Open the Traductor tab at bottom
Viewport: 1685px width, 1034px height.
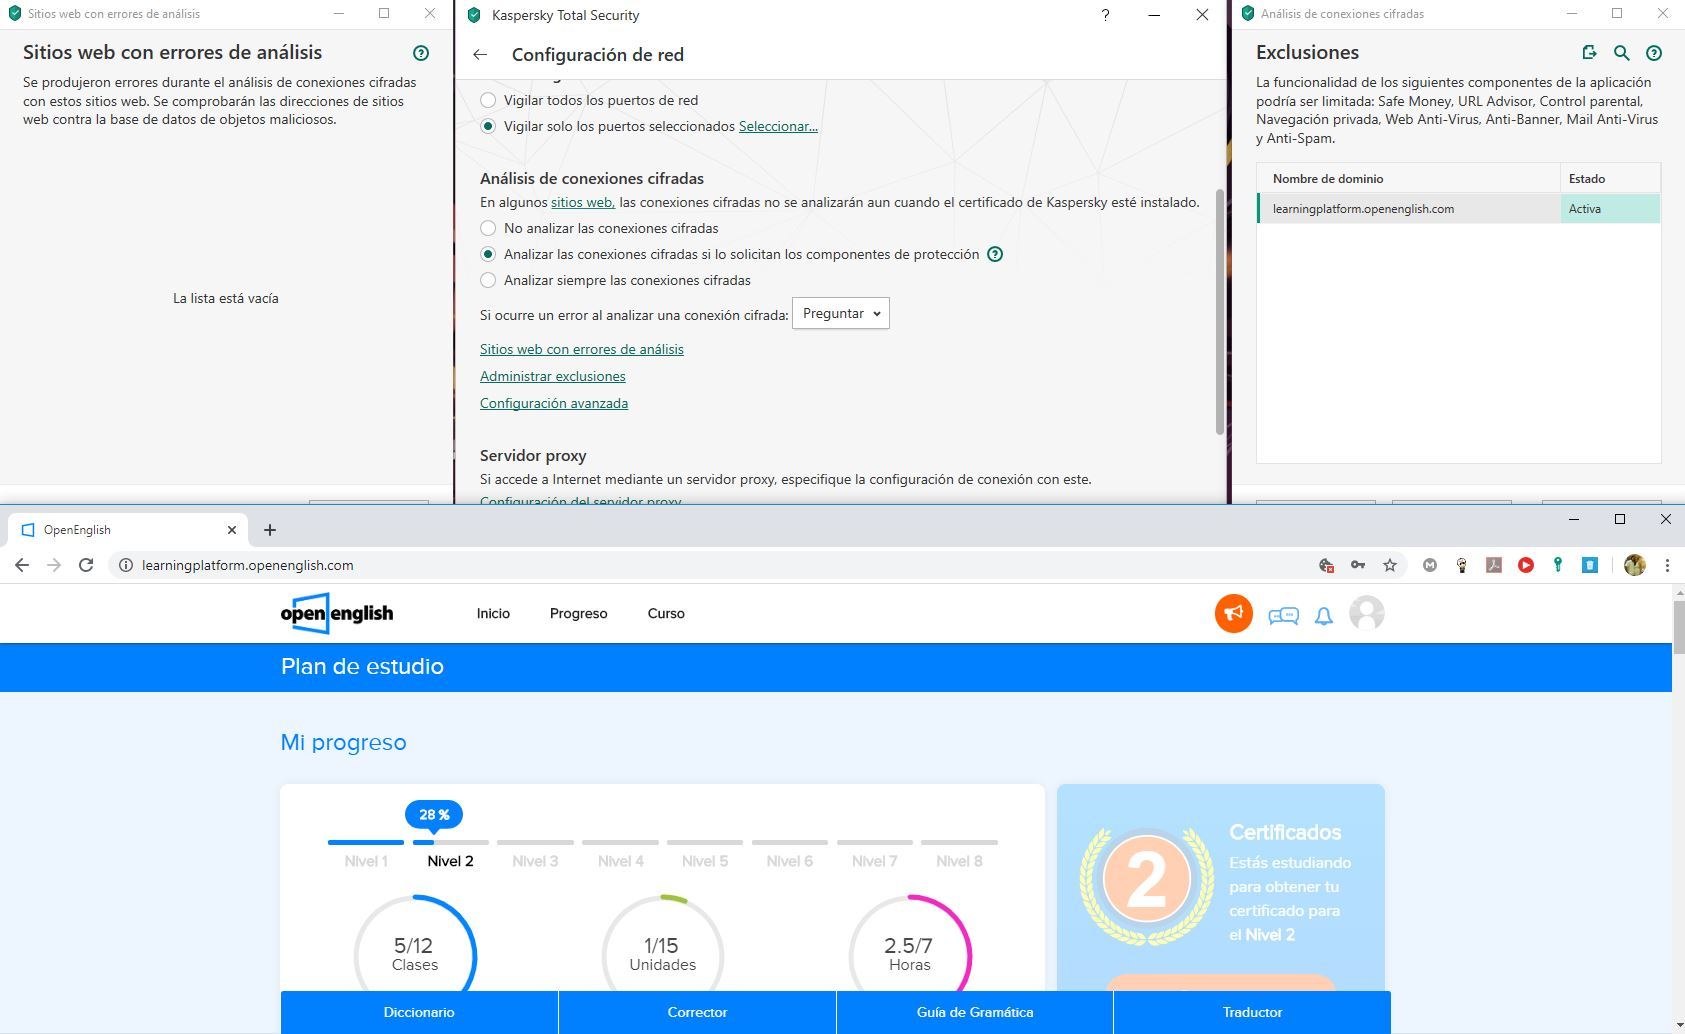pyautogui.click(x=1252, y=1012)
